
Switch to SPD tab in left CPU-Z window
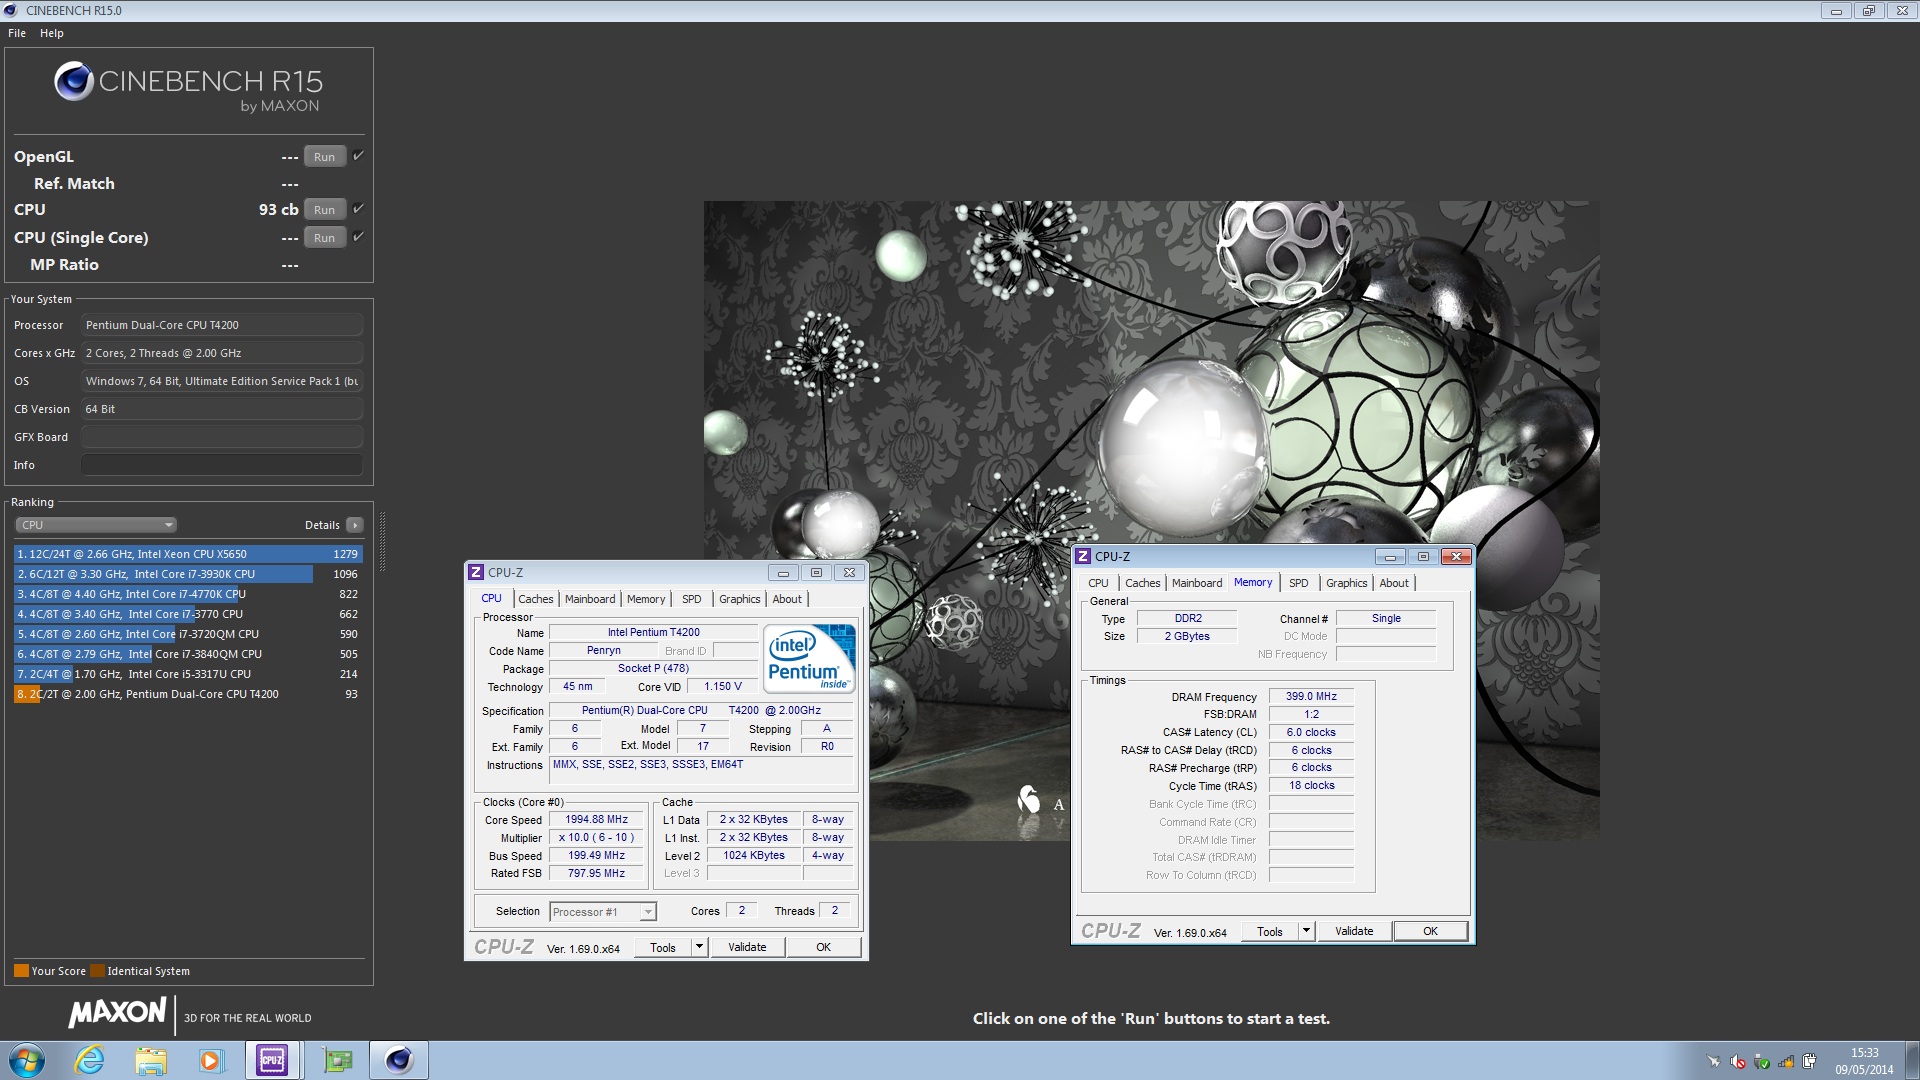click(x=692, y=599)
